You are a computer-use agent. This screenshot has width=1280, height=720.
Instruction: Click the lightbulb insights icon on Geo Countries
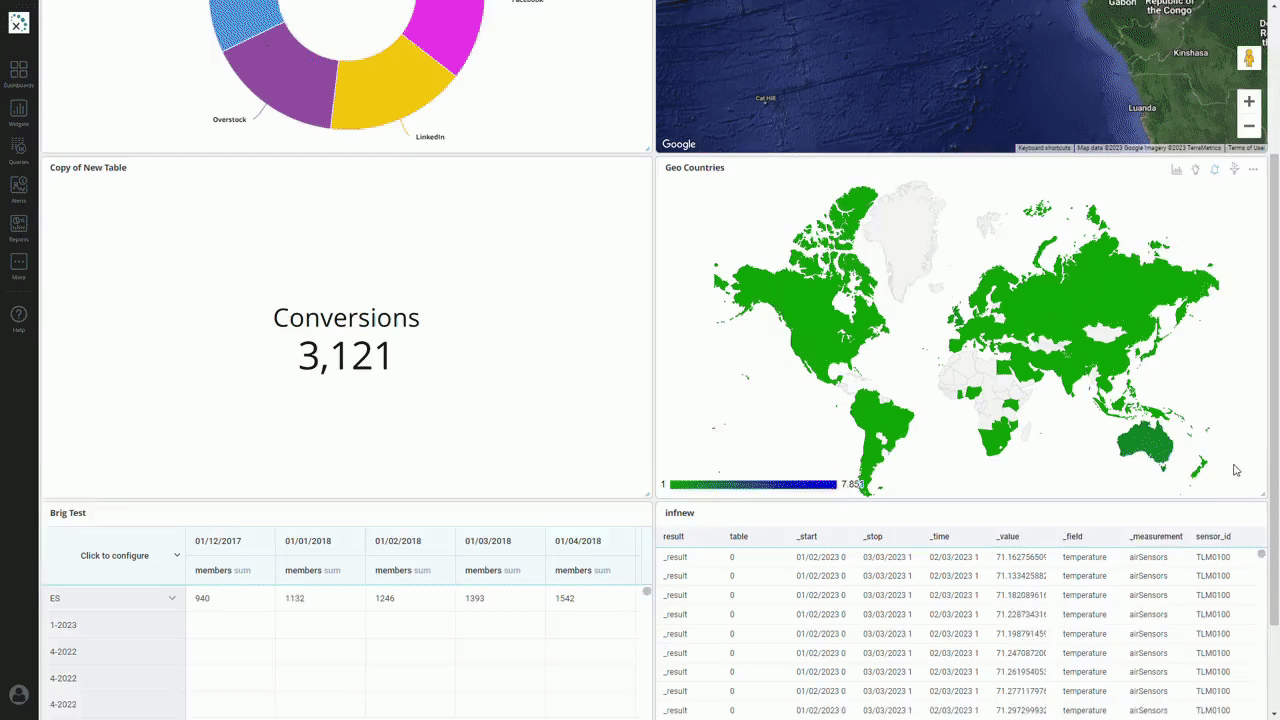[x=1195, y=169]
